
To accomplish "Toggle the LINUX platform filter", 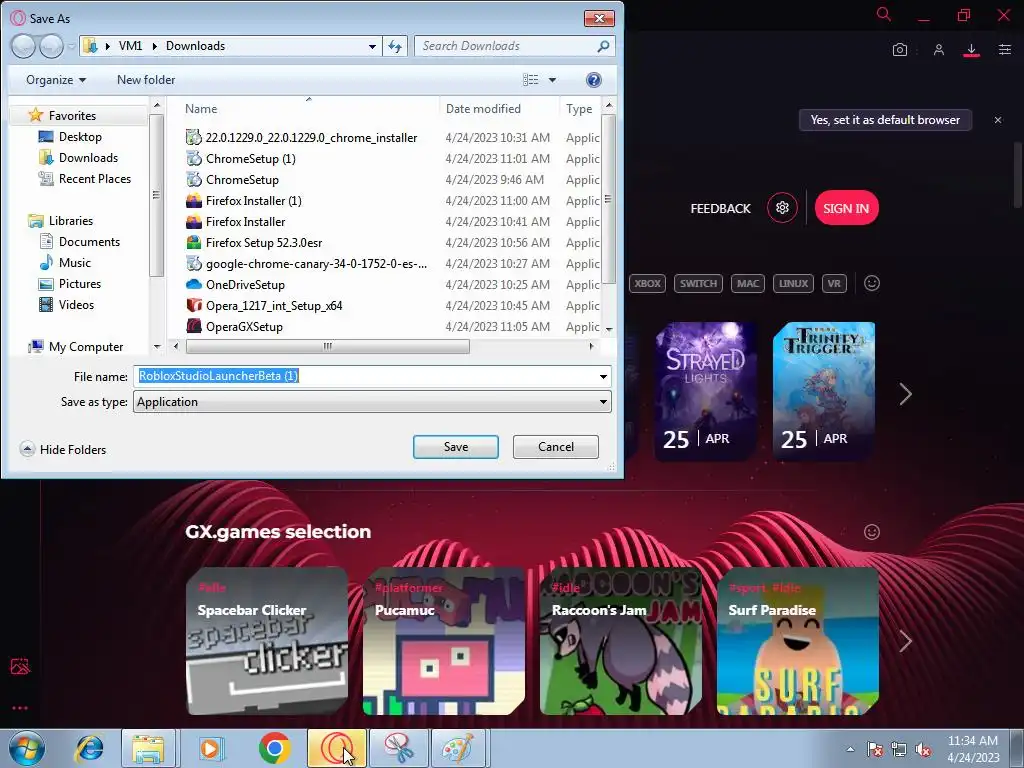I will [793, 283].
